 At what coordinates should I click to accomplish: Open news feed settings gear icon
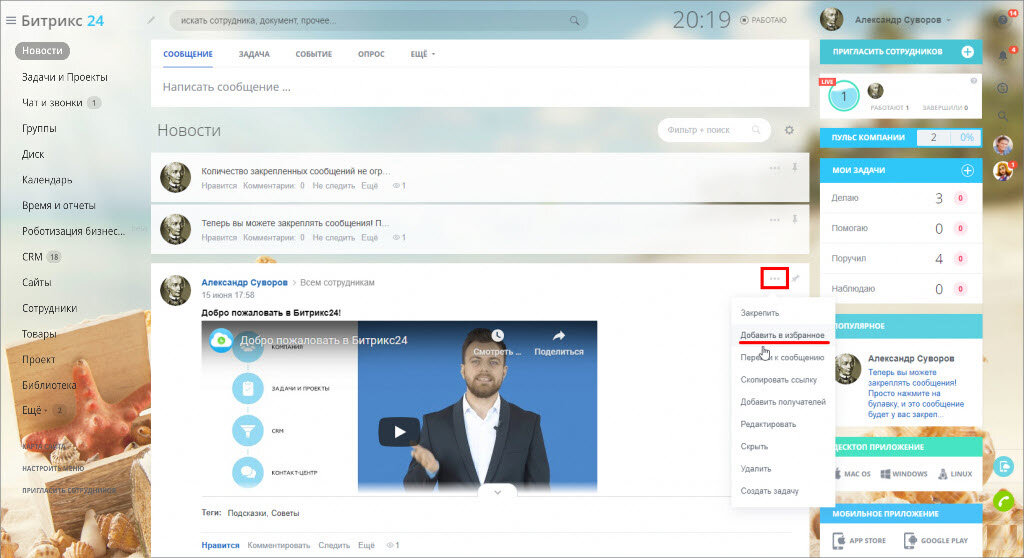point(789,130)
